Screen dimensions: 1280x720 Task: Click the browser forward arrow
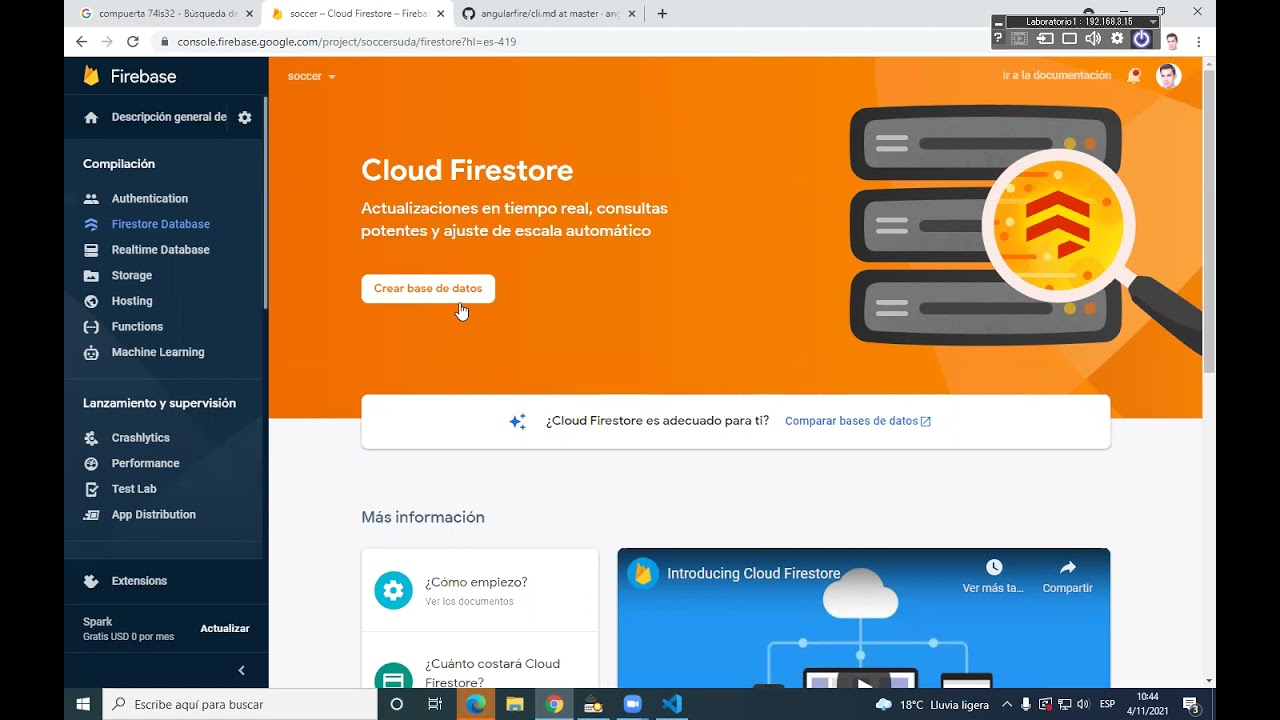pos(107,42)
